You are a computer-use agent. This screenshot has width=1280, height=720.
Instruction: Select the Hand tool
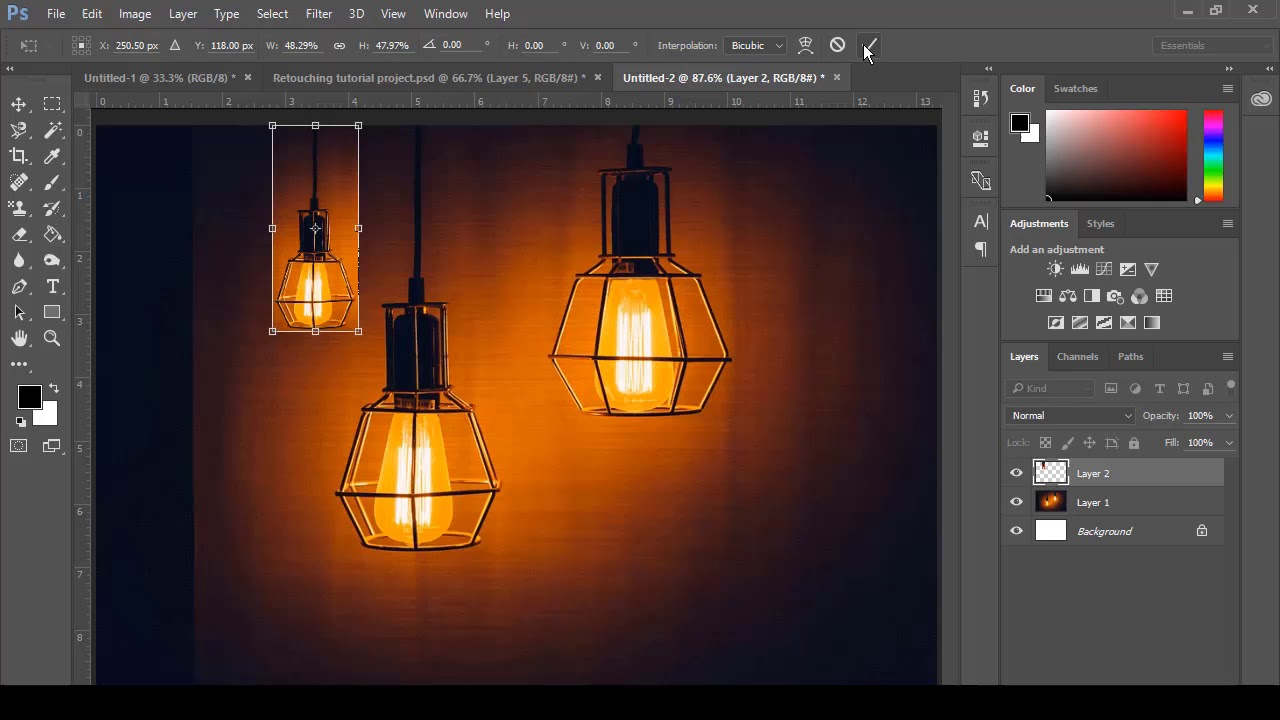pos(19,338)
